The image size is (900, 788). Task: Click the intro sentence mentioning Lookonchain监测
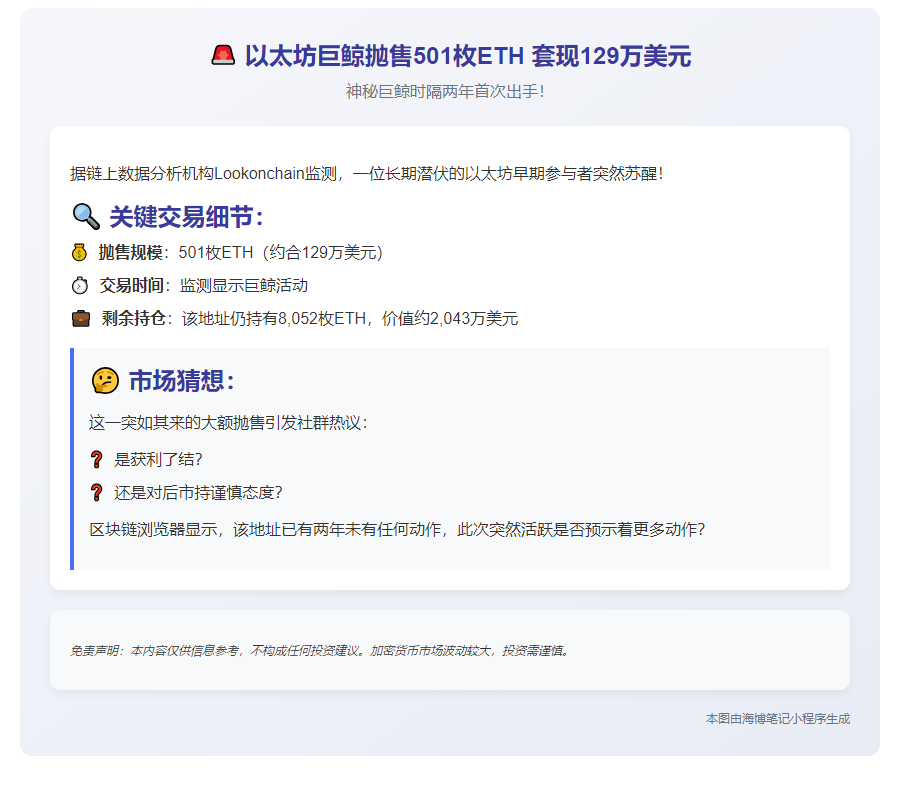point(367,173)
